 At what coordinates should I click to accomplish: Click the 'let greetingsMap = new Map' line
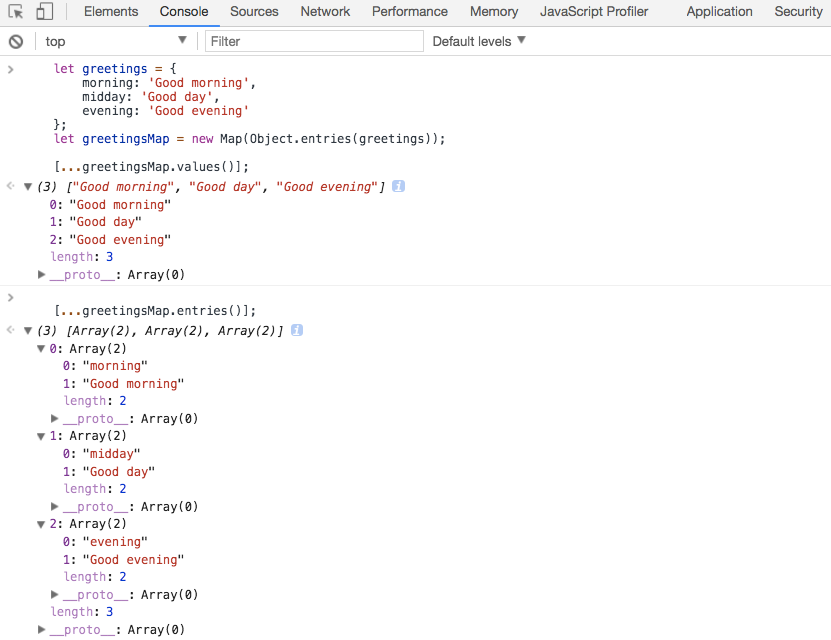pos(250,139)
